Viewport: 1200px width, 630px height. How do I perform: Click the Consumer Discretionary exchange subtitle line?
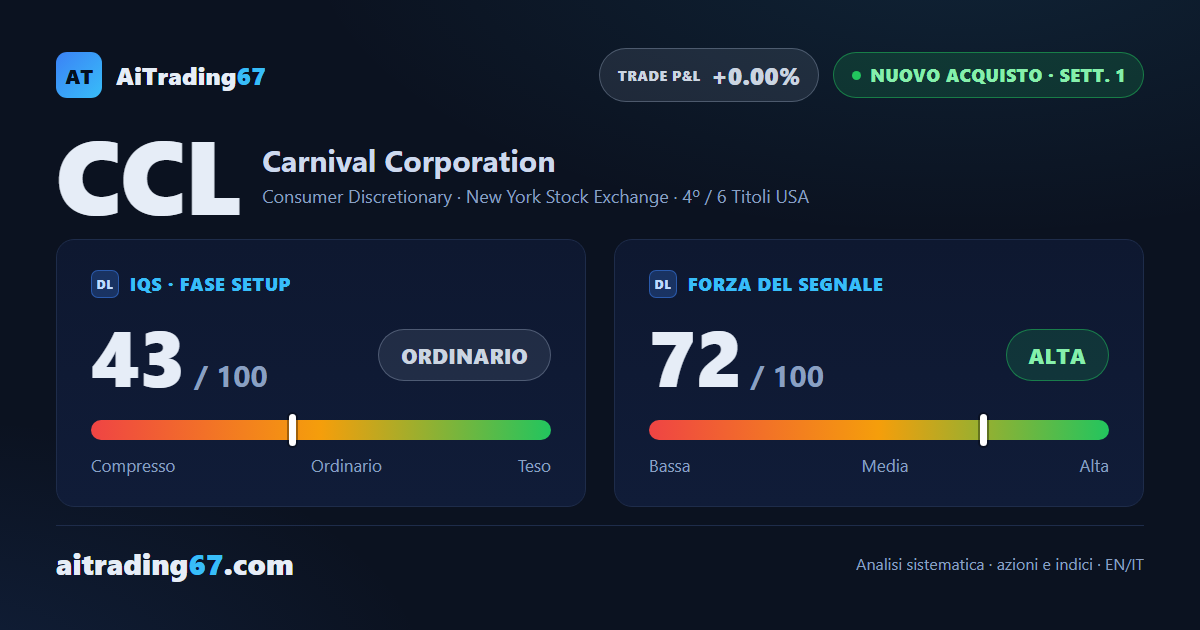coord(535,197)
